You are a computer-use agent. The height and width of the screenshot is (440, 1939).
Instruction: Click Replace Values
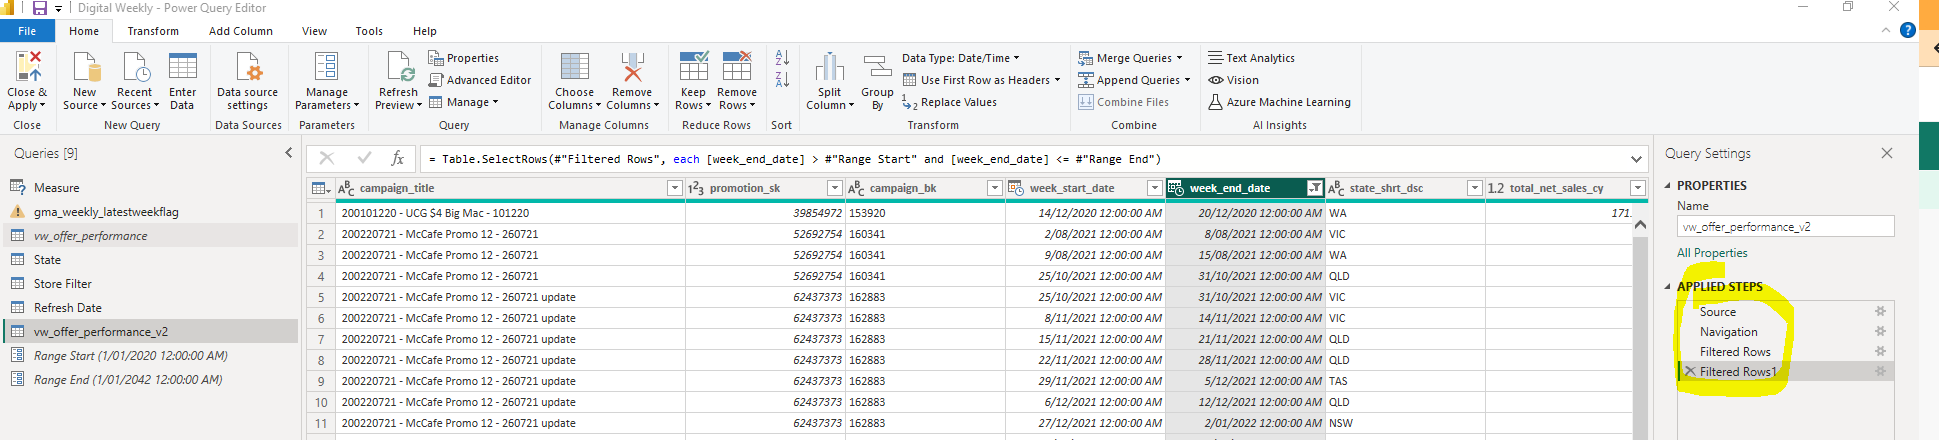949,102
